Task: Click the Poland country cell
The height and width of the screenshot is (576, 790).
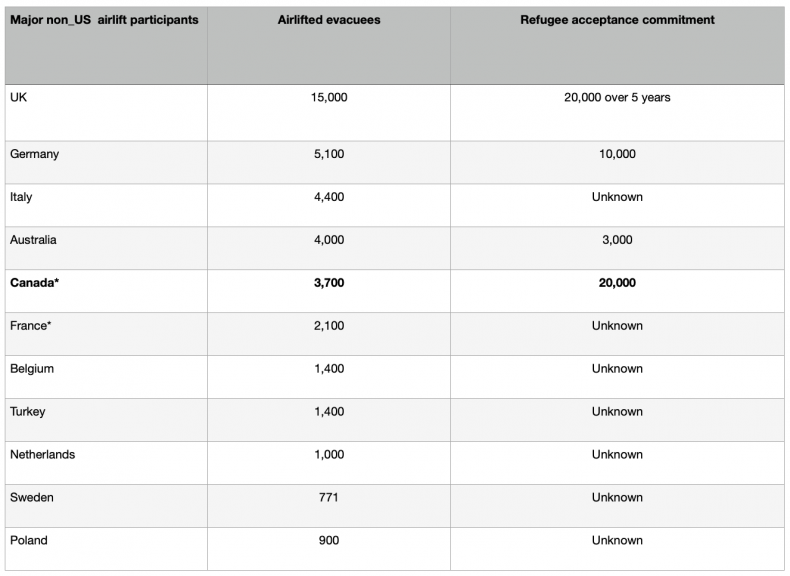Action: (x=29, y=541)
